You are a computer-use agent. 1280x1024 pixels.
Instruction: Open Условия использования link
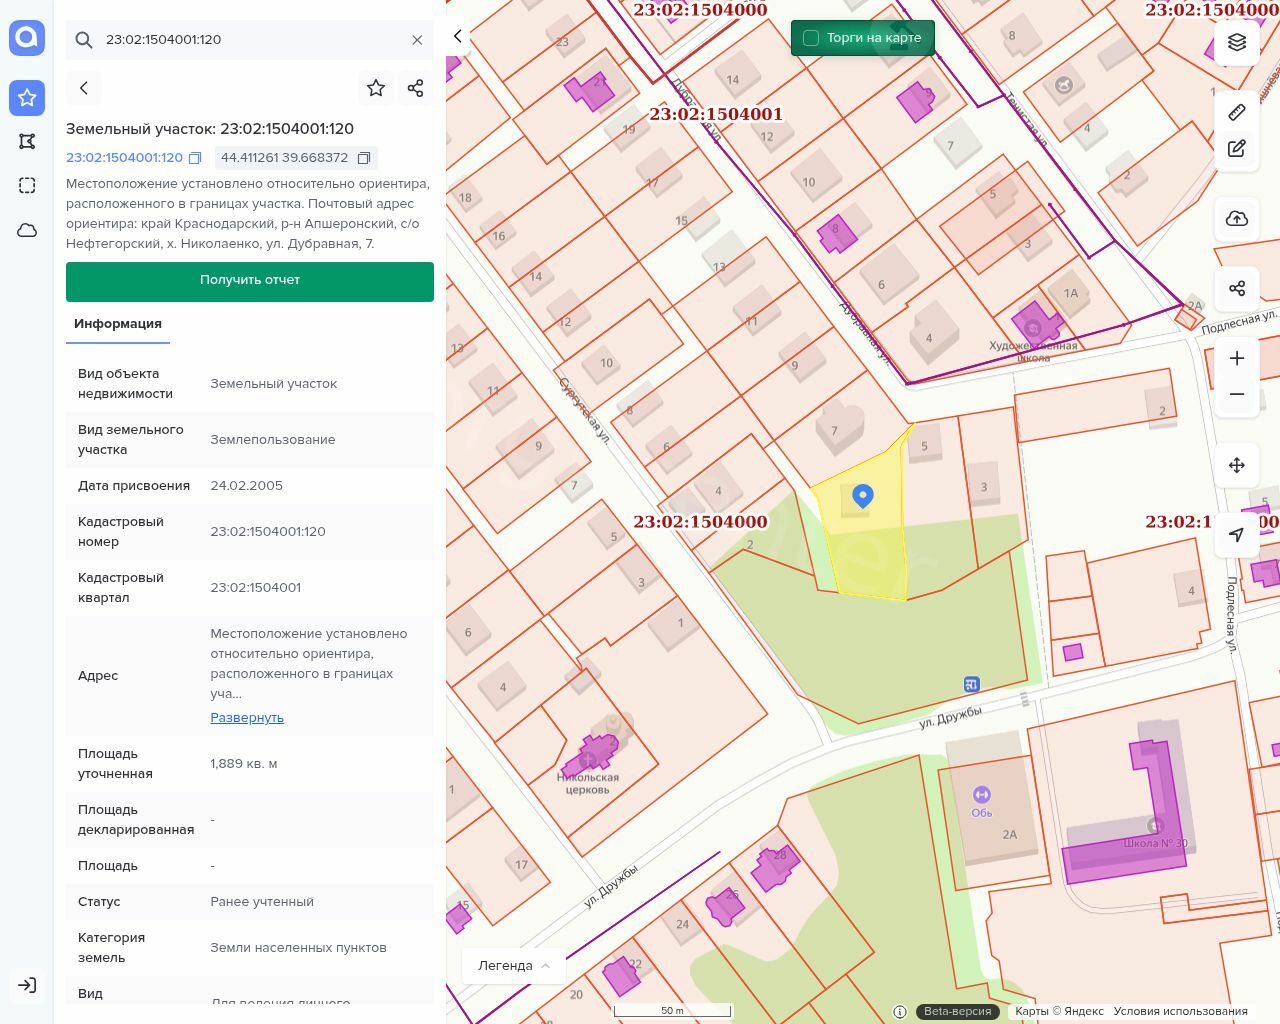coord(1180,1011)
